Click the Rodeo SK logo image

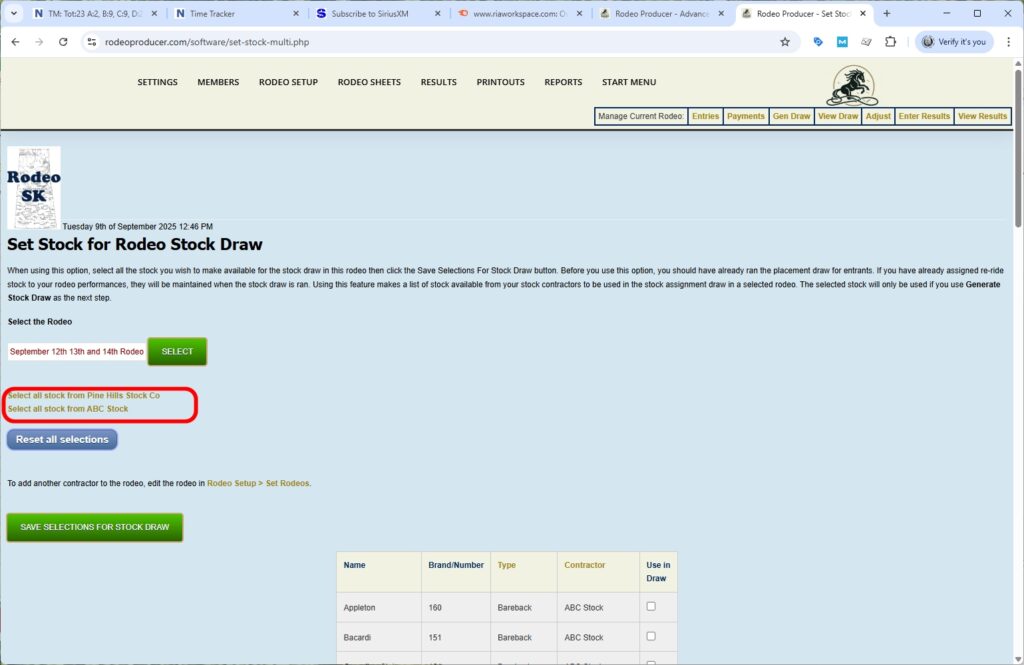(x=33, y=186)
